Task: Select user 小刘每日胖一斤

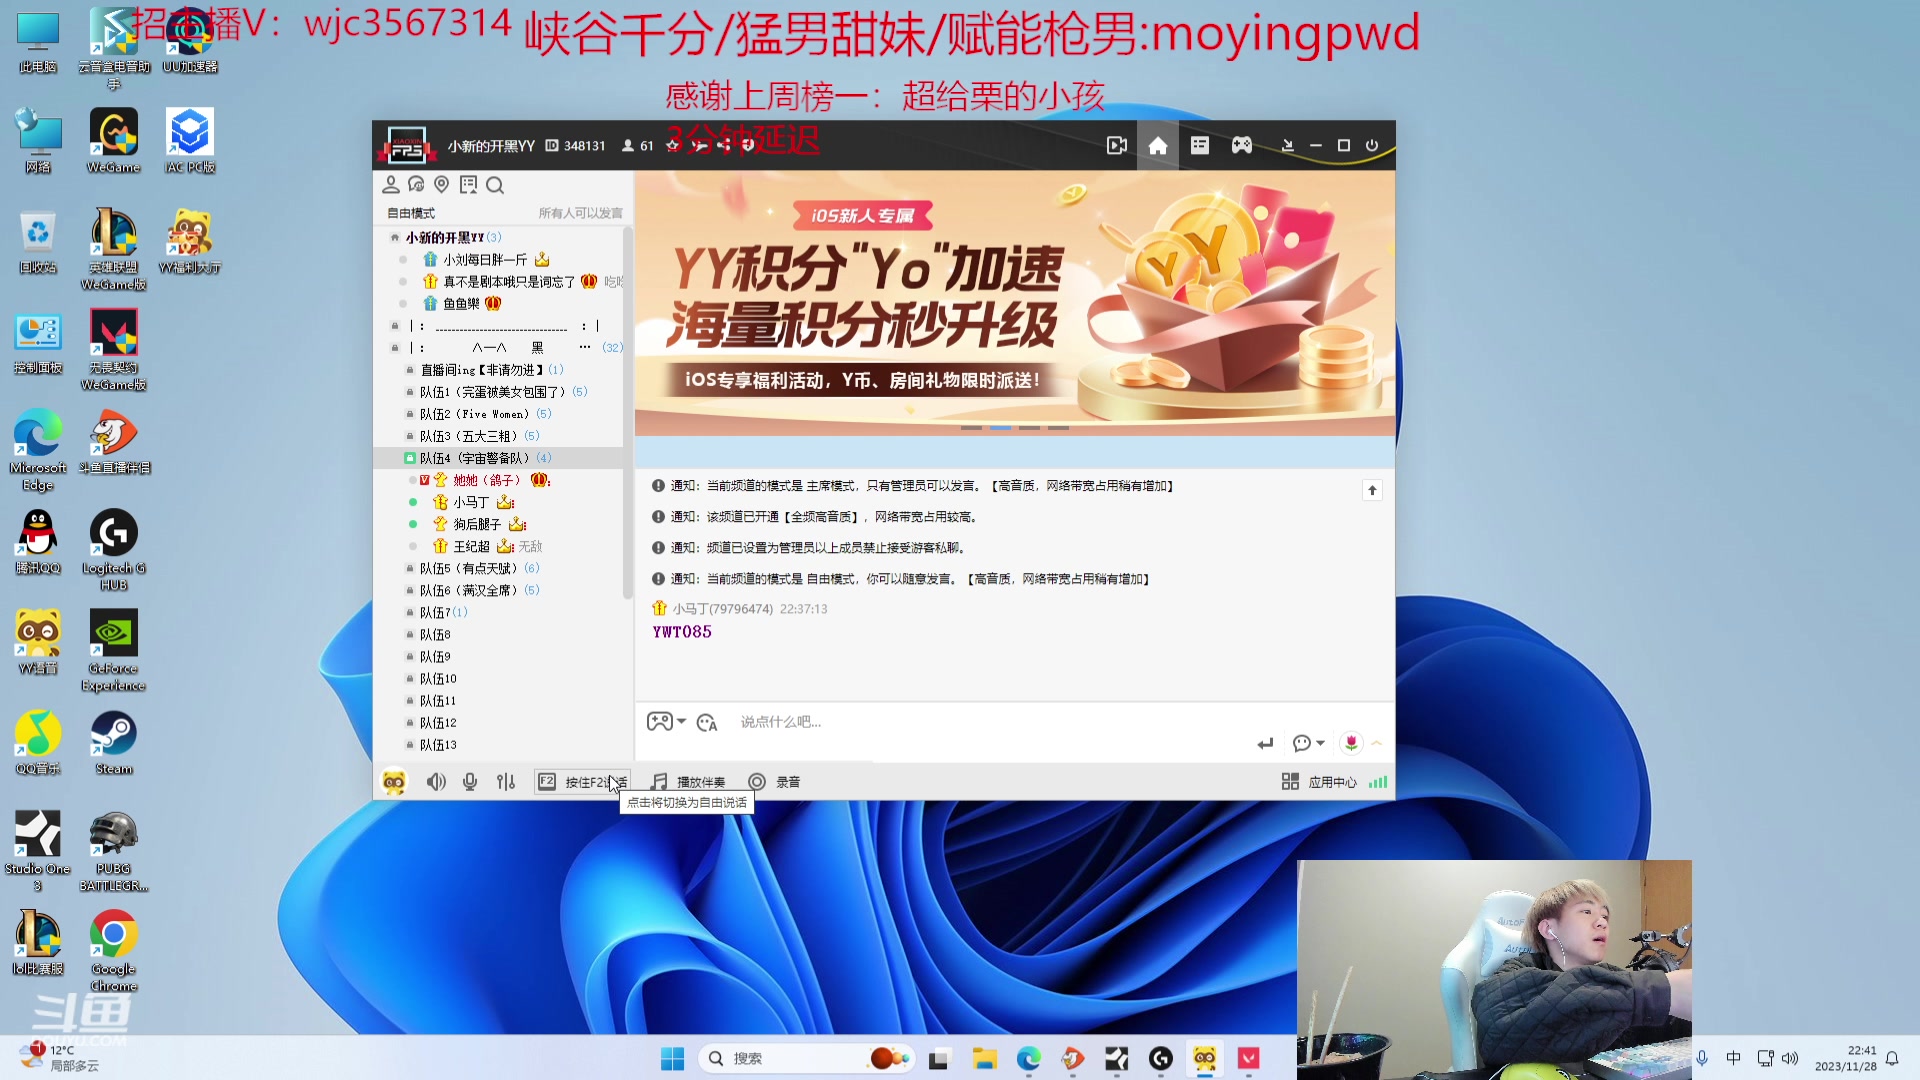Action: point(485,260)
